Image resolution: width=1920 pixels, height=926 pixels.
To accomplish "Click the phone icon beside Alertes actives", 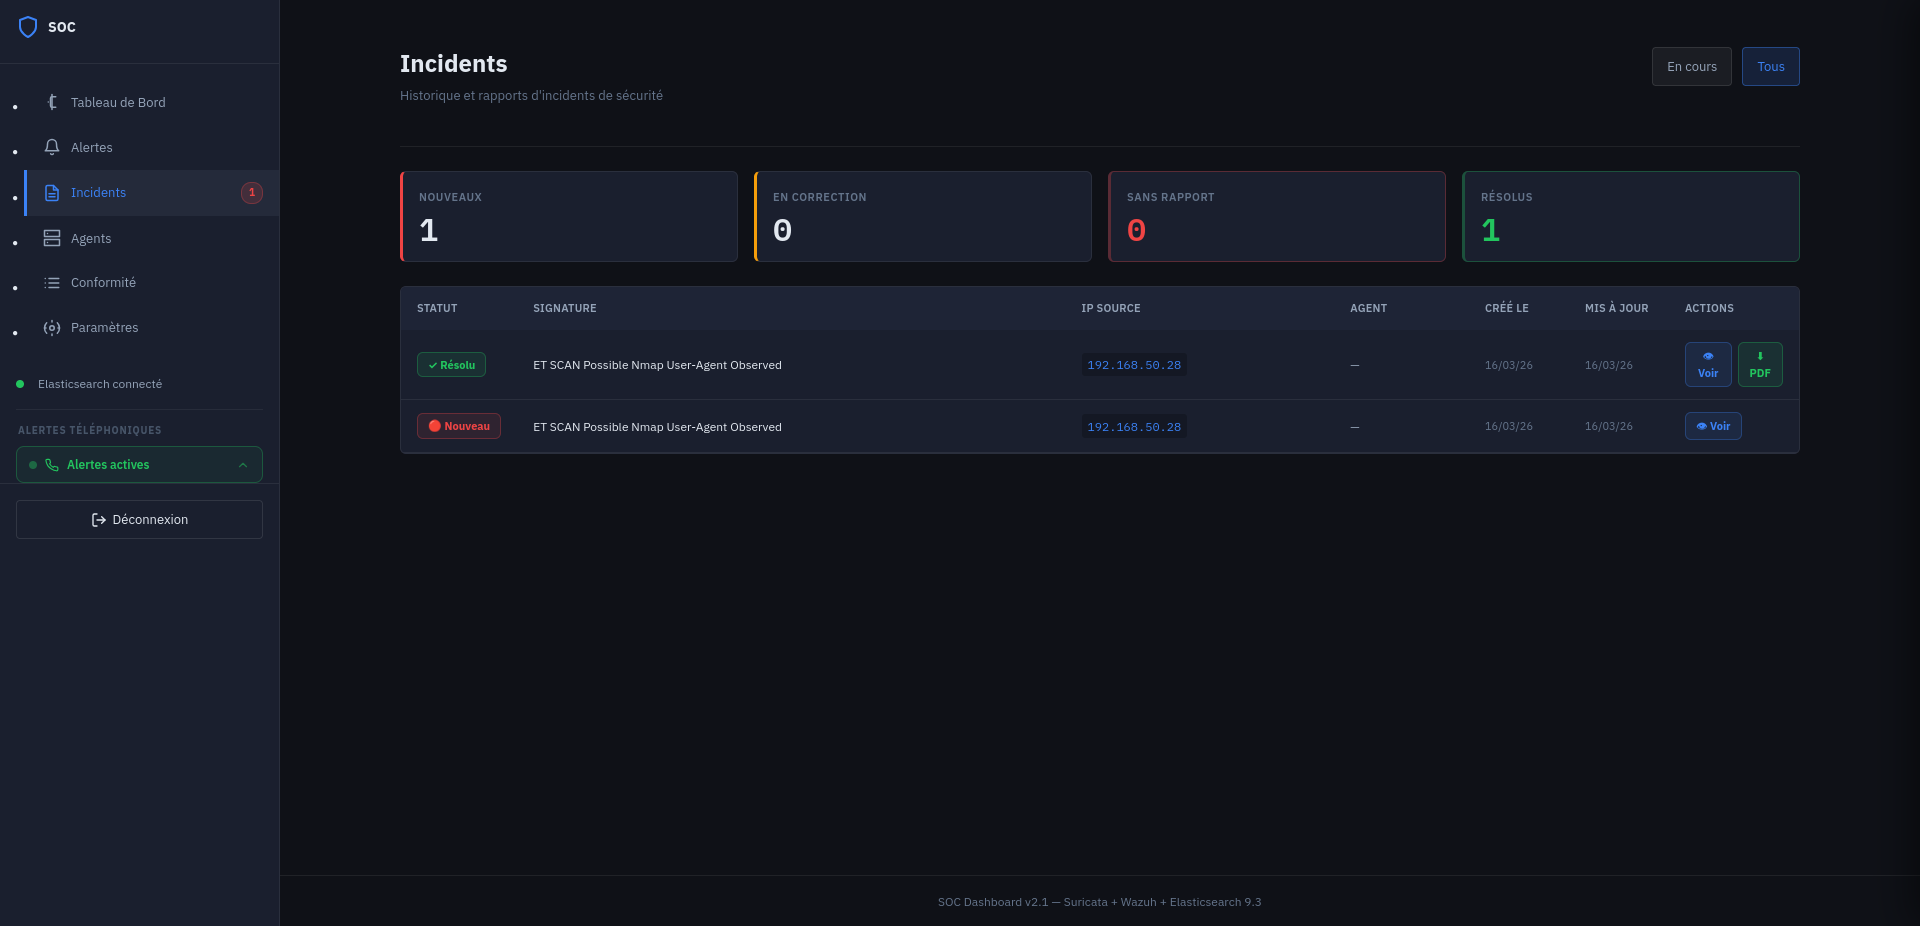I will point(52,464).
